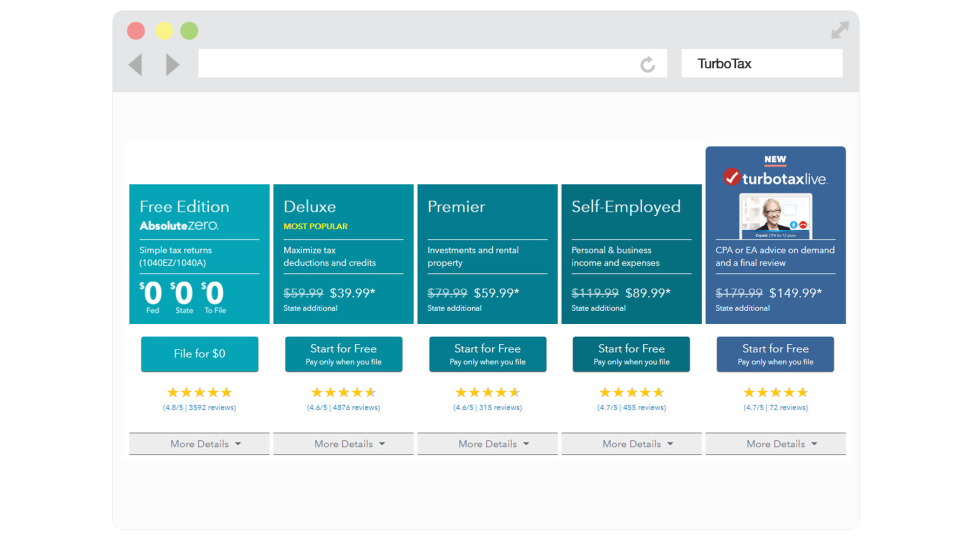Go back with the browser back arrow
The width and height of the screenshot is (972, 540).
pos(136,64)
